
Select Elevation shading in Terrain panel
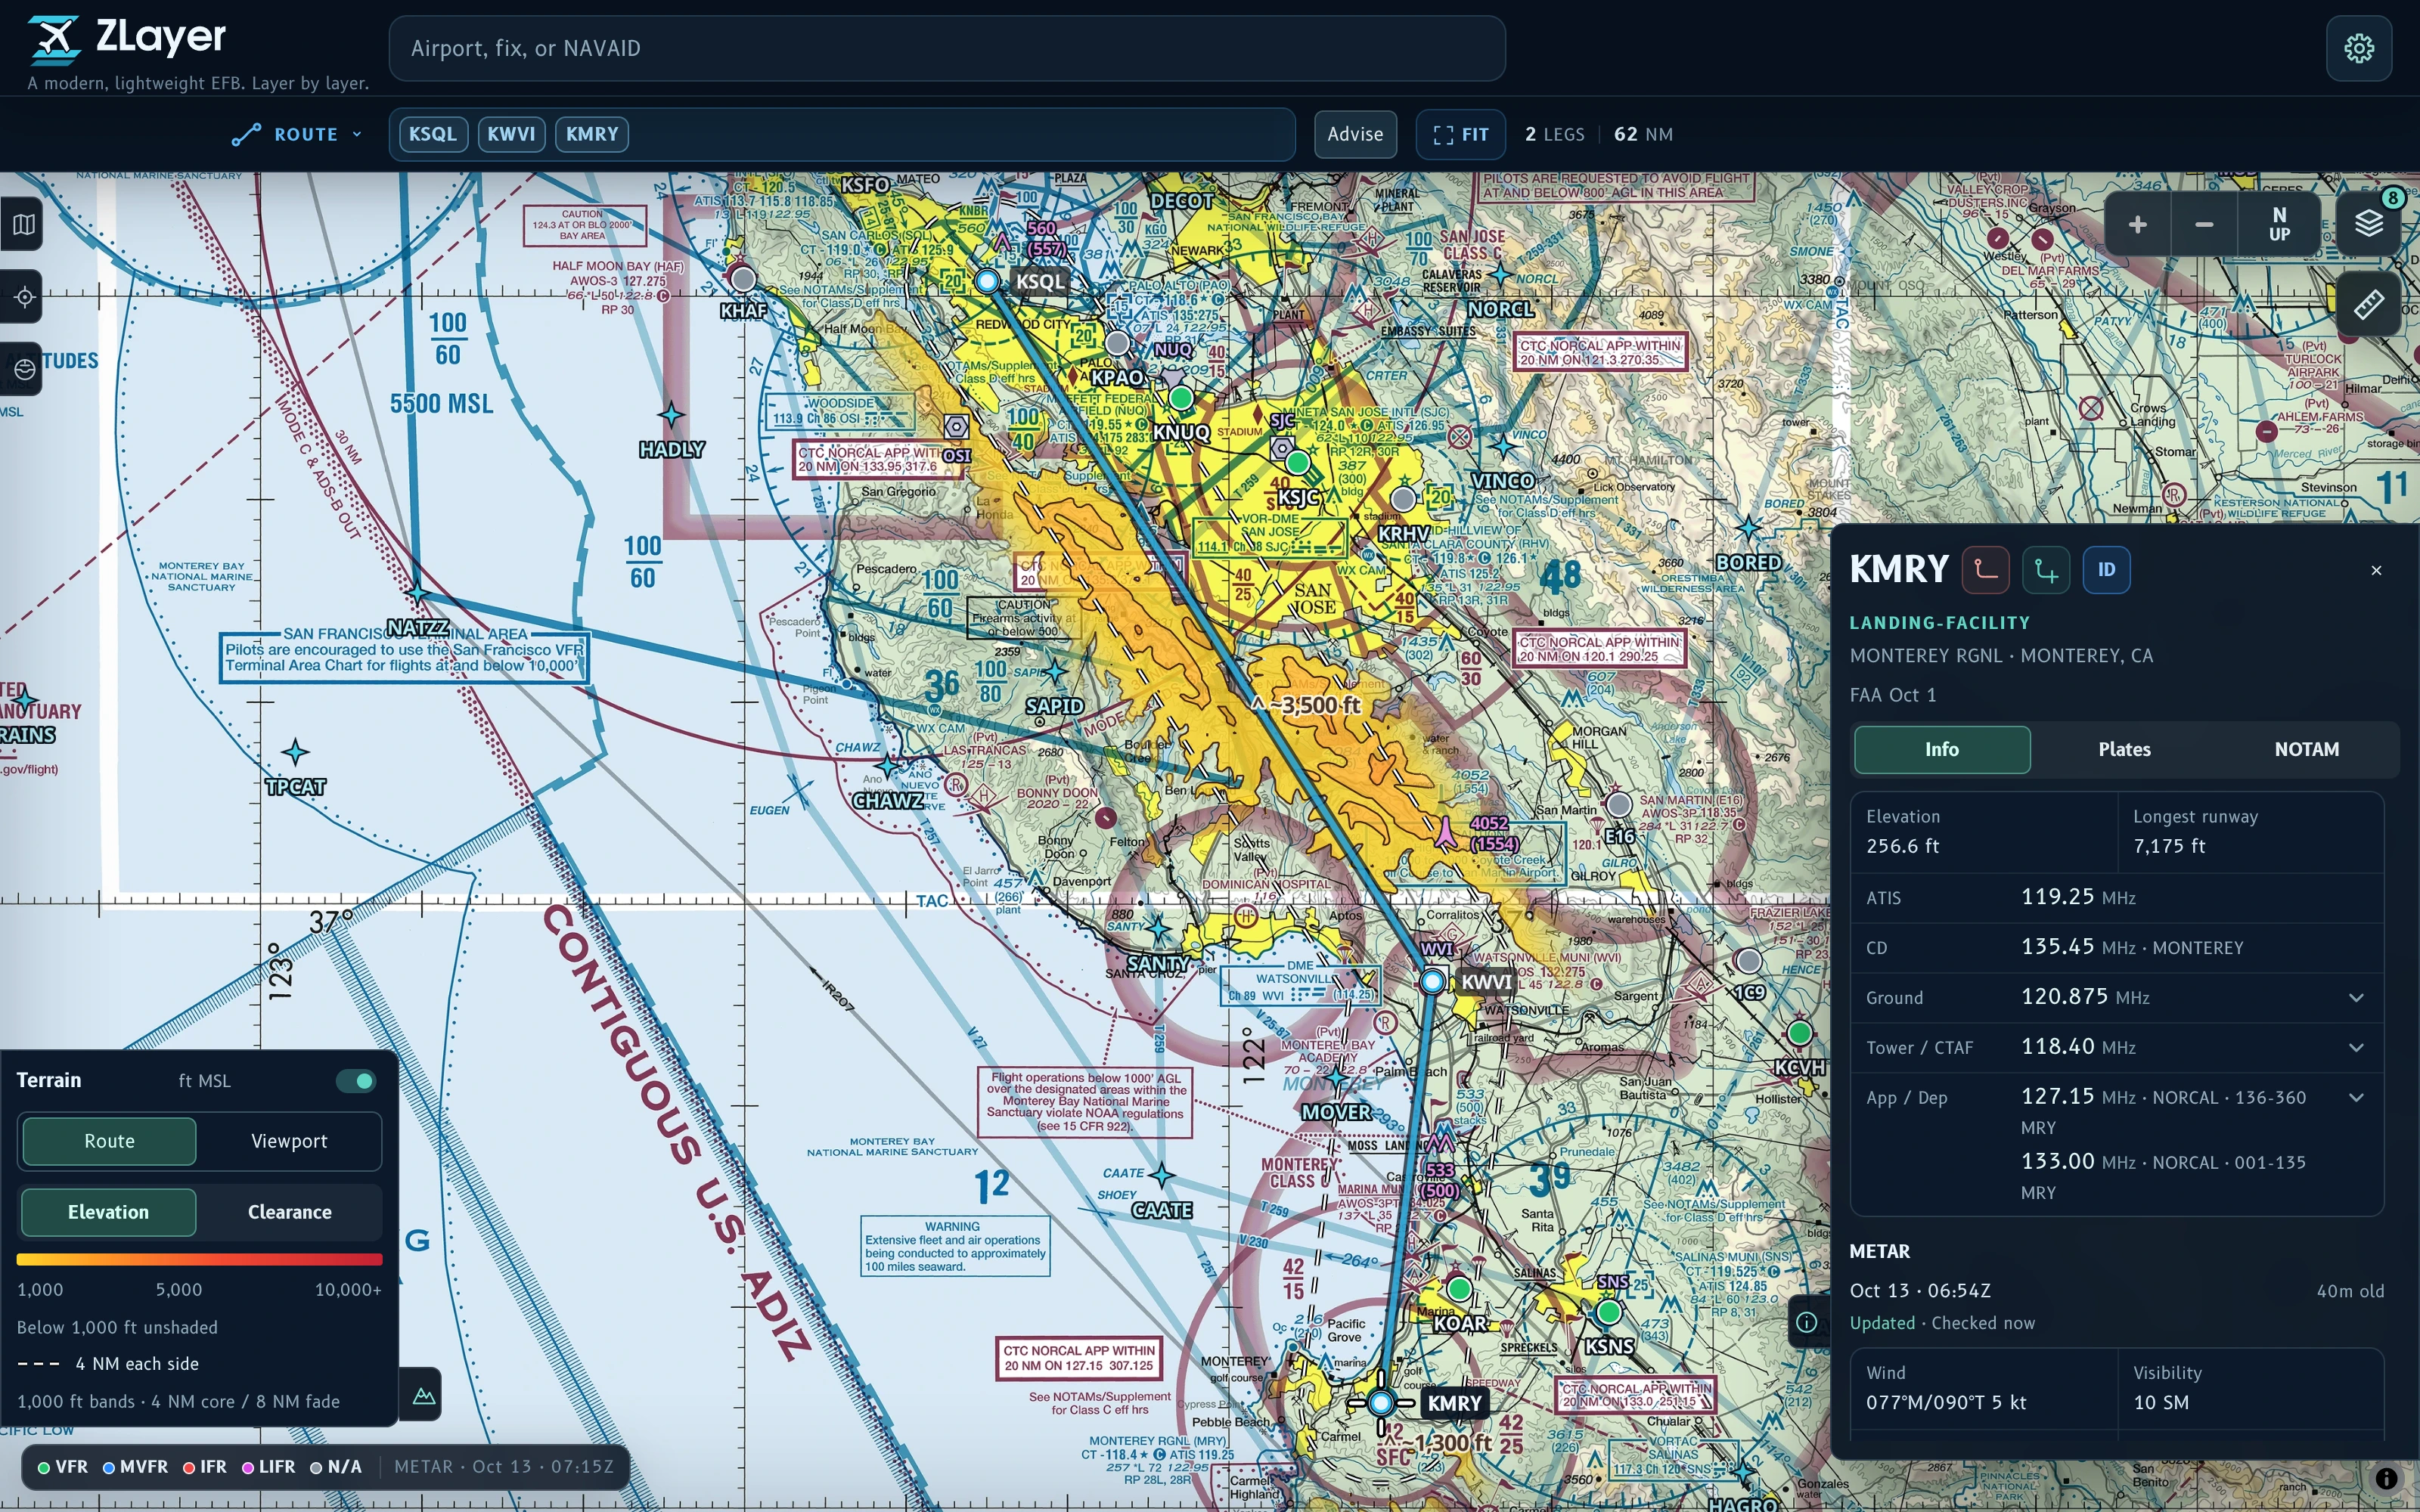tap(108, 1212)
